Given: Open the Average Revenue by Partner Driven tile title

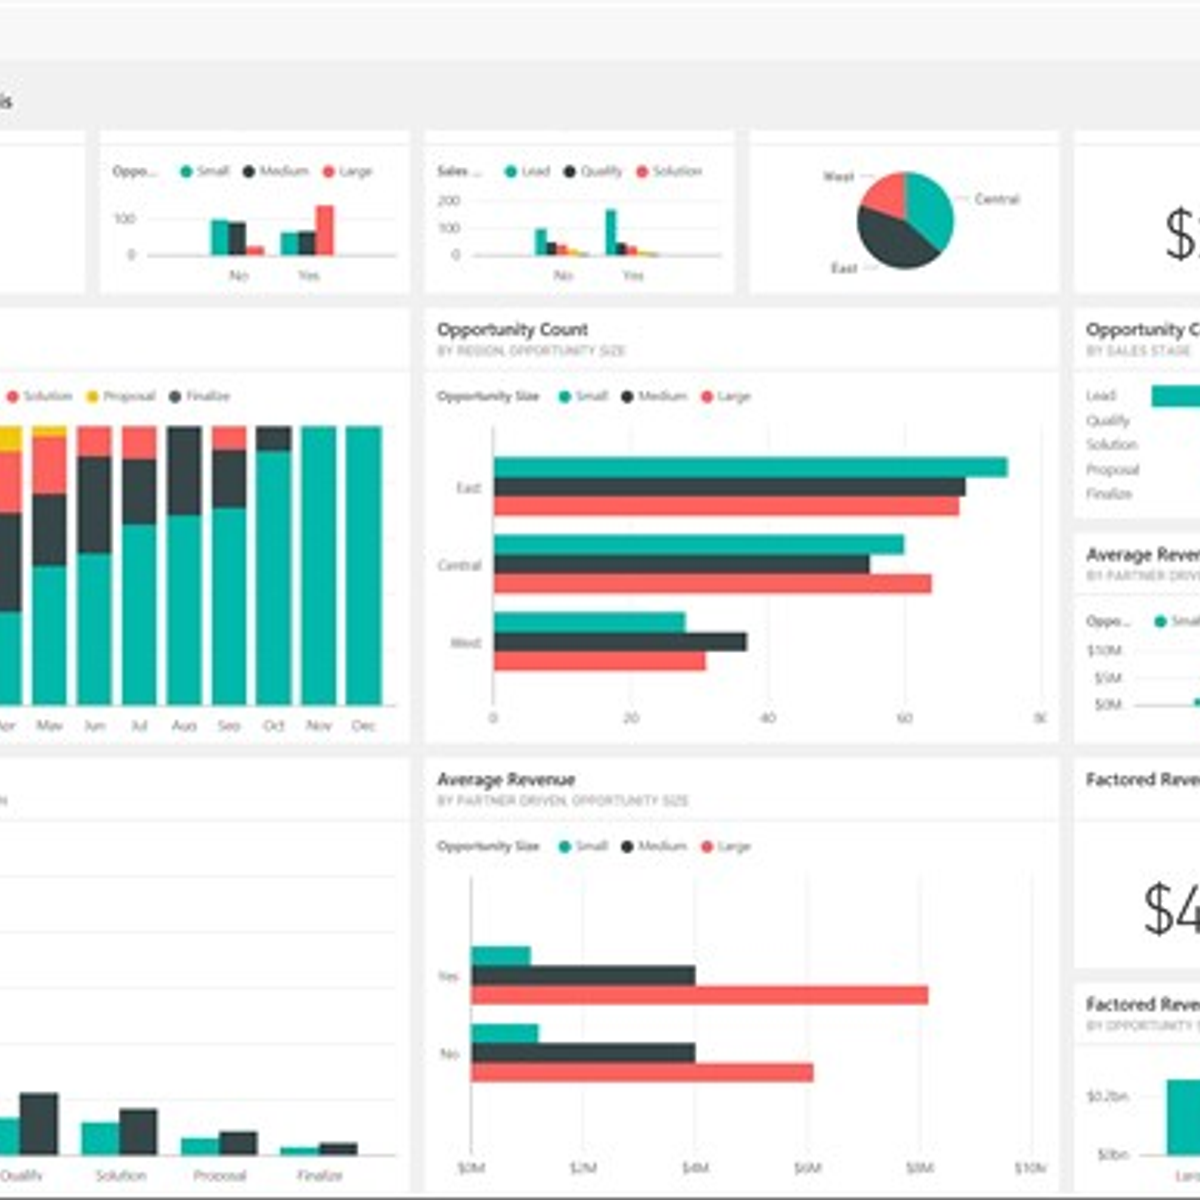Looking at the screenshot, I should 506,780.
